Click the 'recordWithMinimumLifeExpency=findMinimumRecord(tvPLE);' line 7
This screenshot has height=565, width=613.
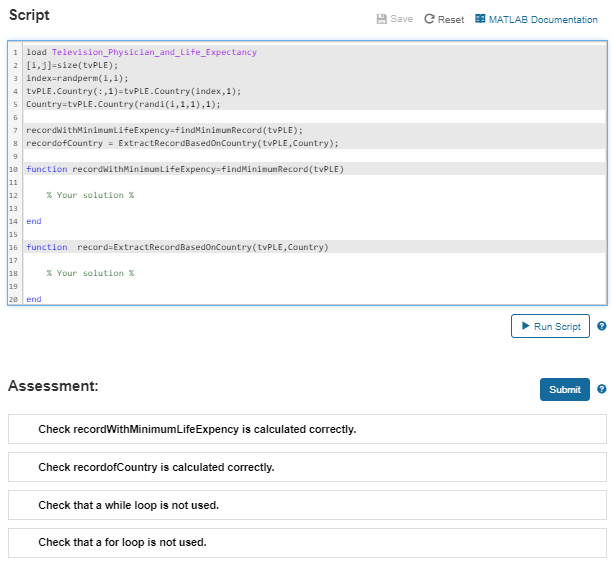click(165, 130)
